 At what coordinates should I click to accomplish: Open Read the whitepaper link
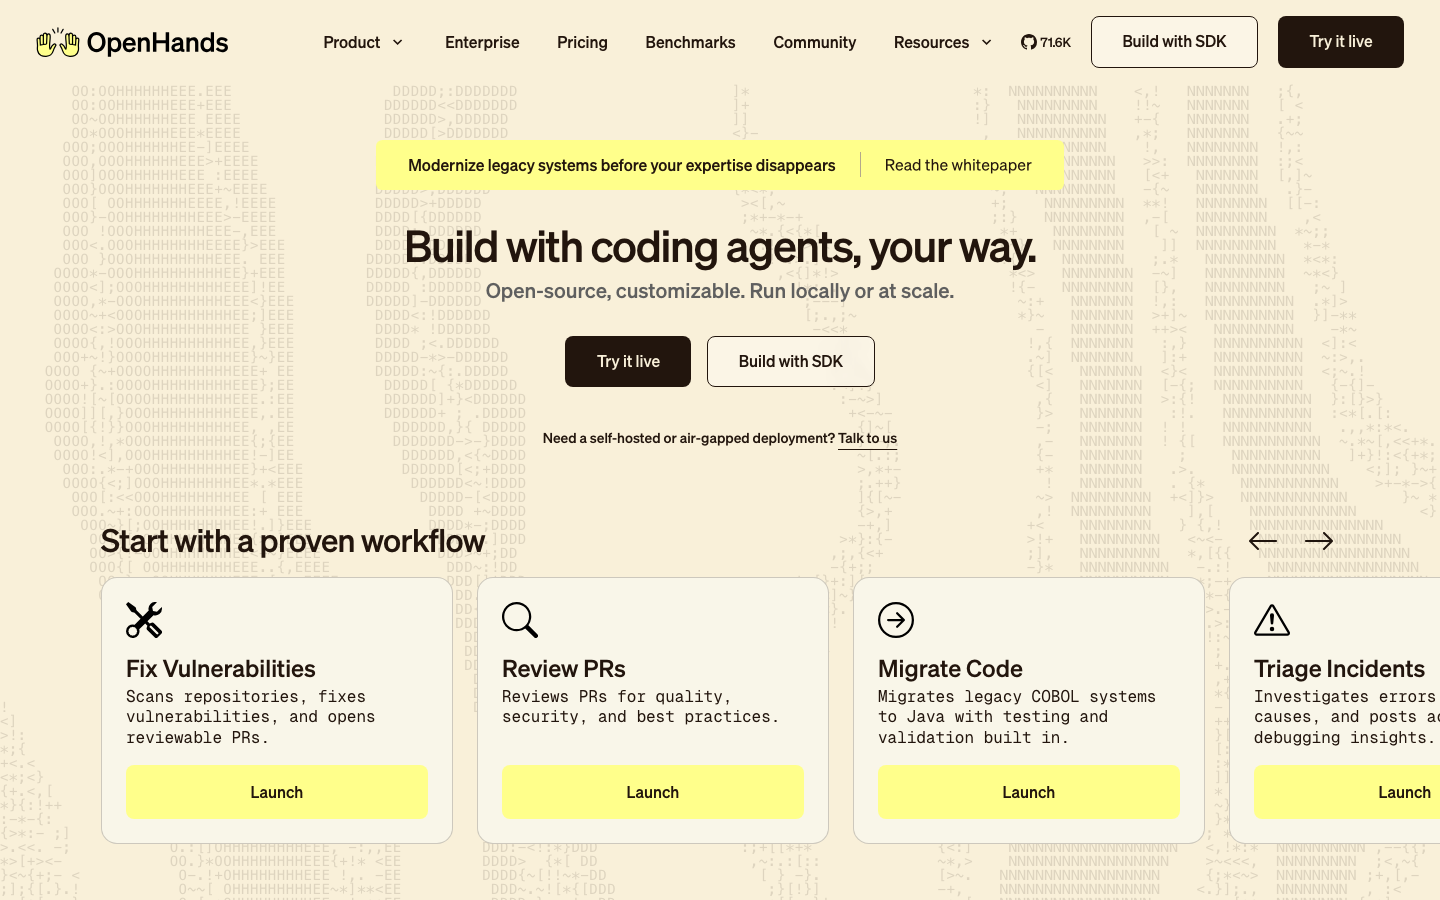pos(957,165)
